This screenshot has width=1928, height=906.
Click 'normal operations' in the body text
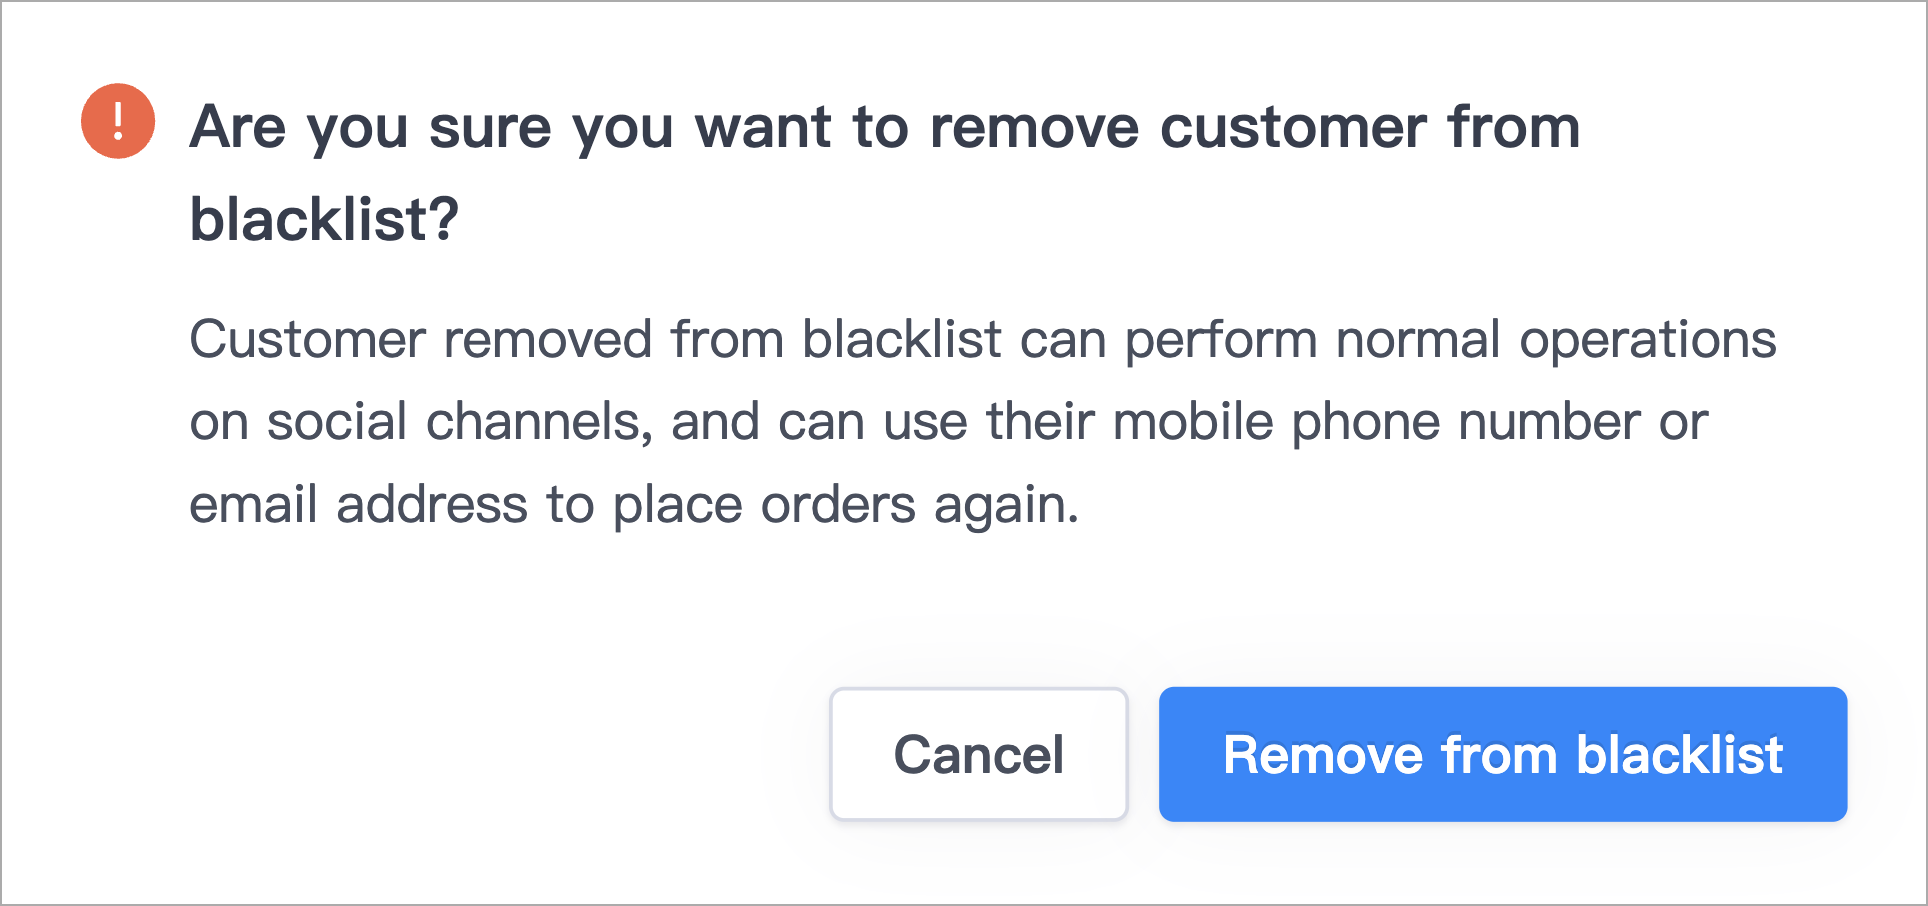[1556, 339]
